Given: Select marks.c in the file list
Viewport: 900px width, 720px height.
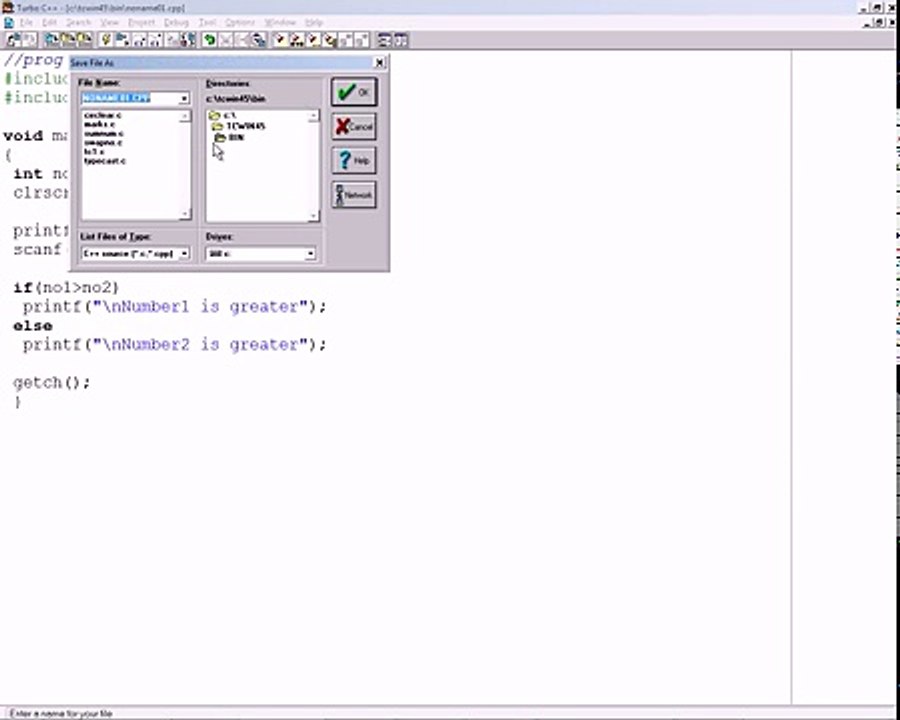Looking at the screenshot, I should pyautogui.click(x=99, y=125).
